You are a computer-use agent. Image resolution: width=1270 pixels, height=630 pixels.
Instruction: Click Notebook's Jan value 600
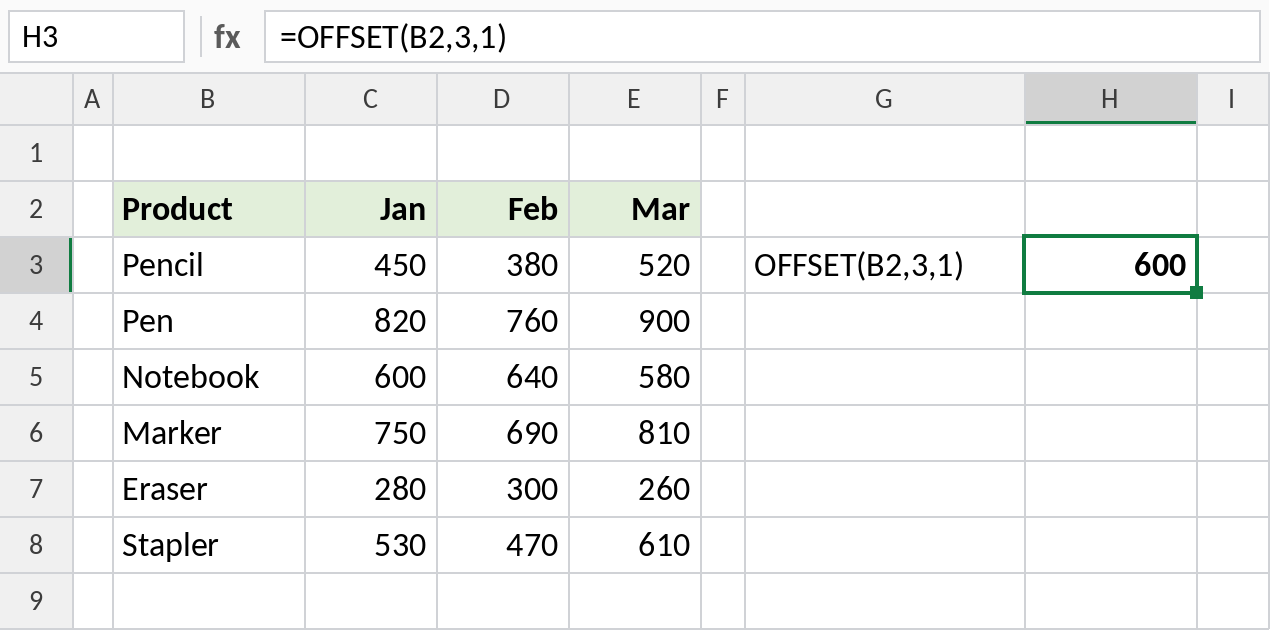pyautogui.click(x=371, y=377)
